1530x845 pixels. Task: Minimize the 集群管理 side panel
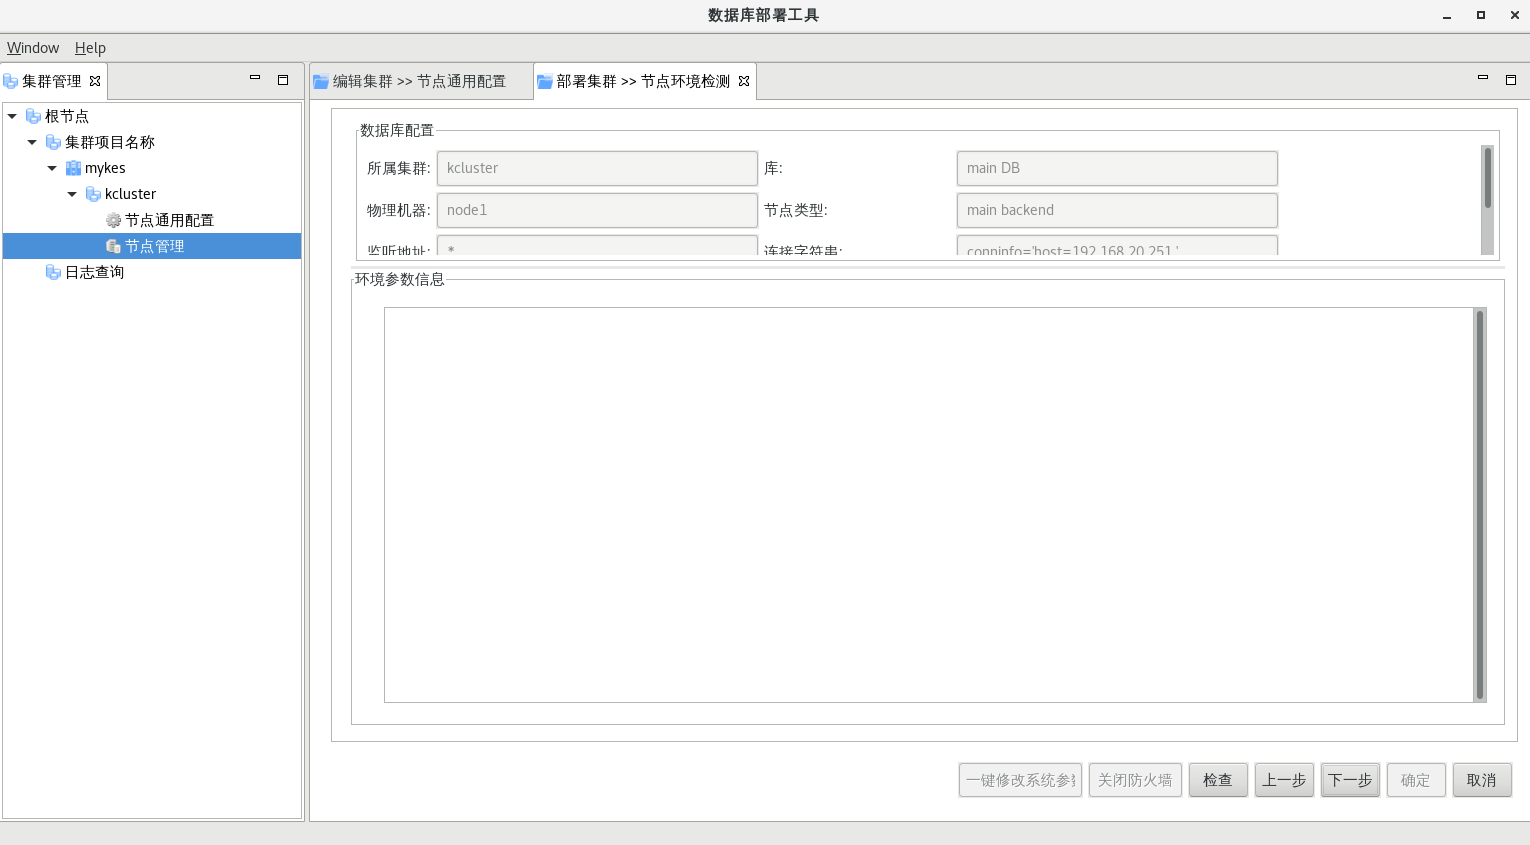[x=255, y=79]
